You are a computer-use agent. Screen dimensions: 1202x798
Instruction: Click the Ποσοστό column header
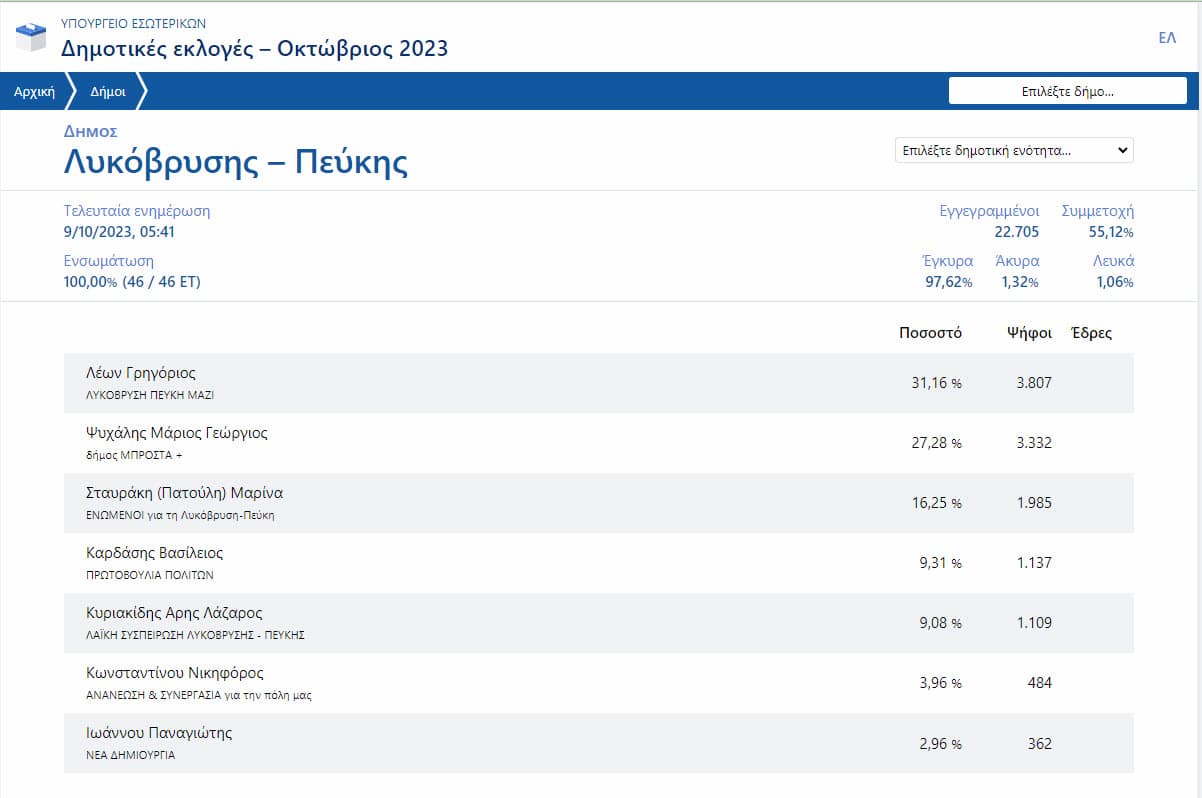click(930, 333)
